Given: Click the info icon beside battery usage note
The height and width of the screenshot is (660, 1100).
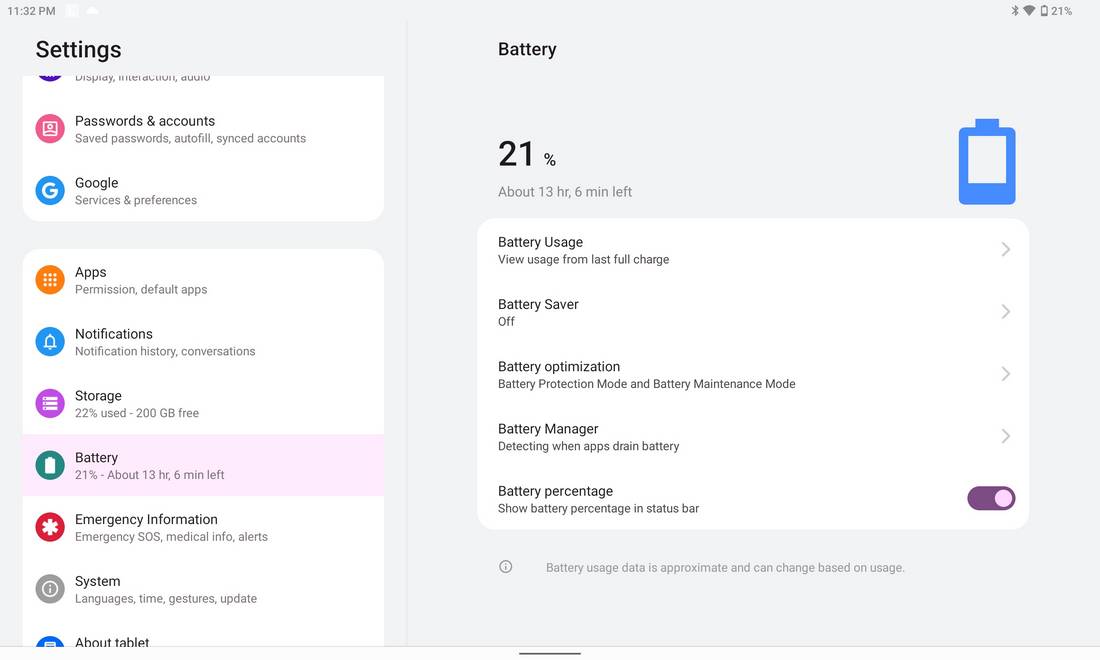Looking at the screenshot, I should point(506,567).
